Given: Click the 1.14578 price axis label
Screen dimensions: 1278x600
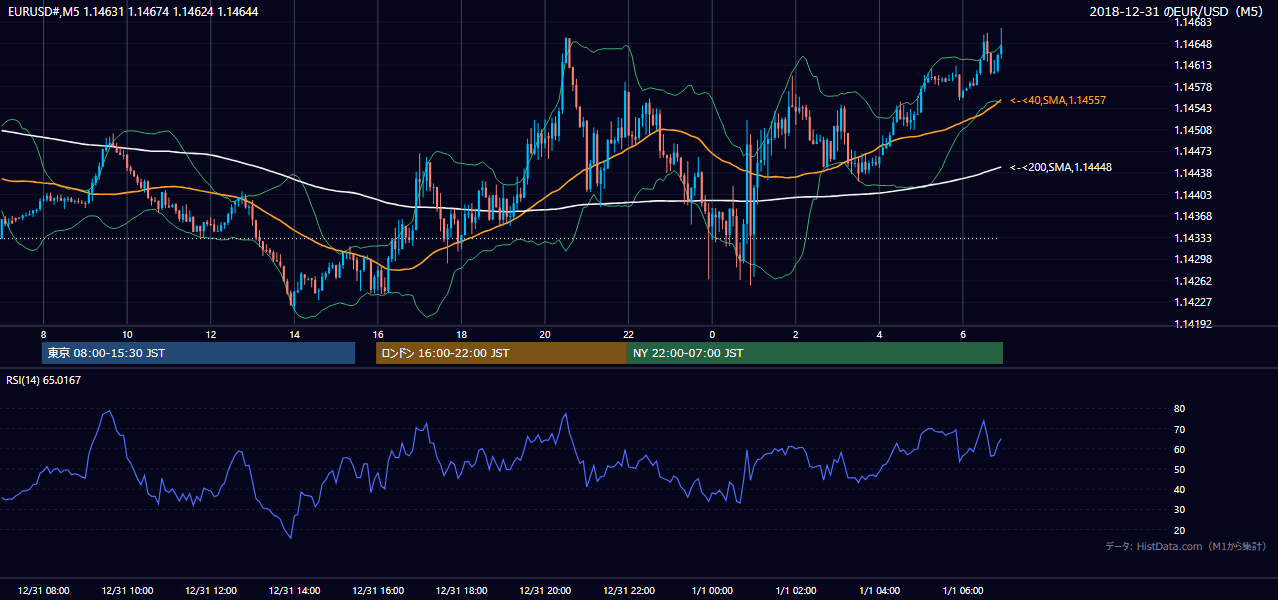Looking at the screenshot, I should coord(1193,87).
